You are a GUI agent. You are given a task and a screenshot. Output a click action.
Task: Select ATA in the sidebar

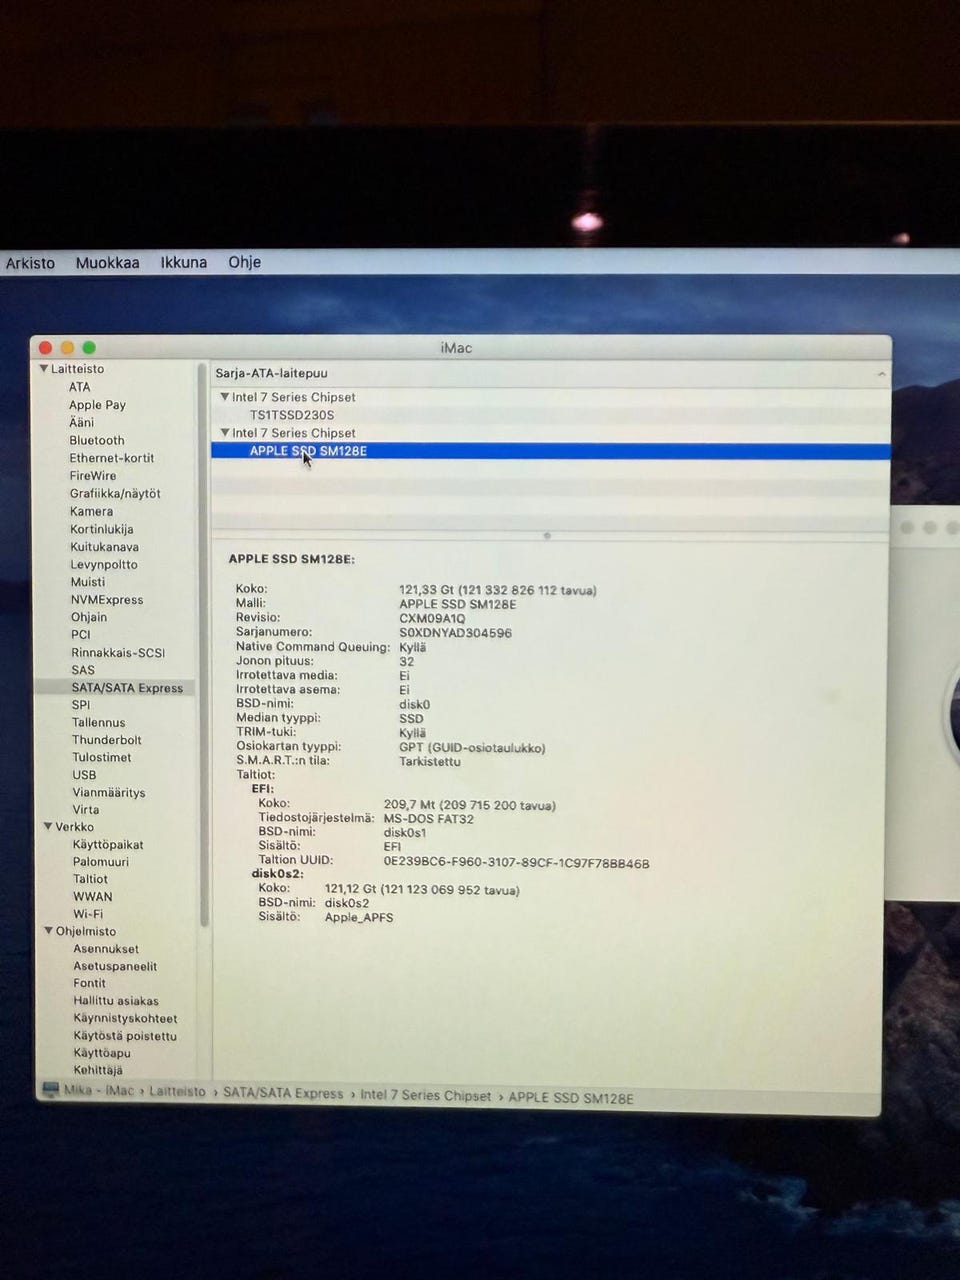79,387
